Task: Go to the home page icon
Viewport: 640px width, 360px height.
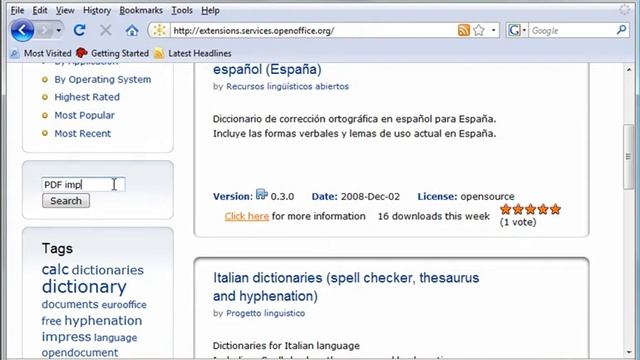Action: coord(132,30)
